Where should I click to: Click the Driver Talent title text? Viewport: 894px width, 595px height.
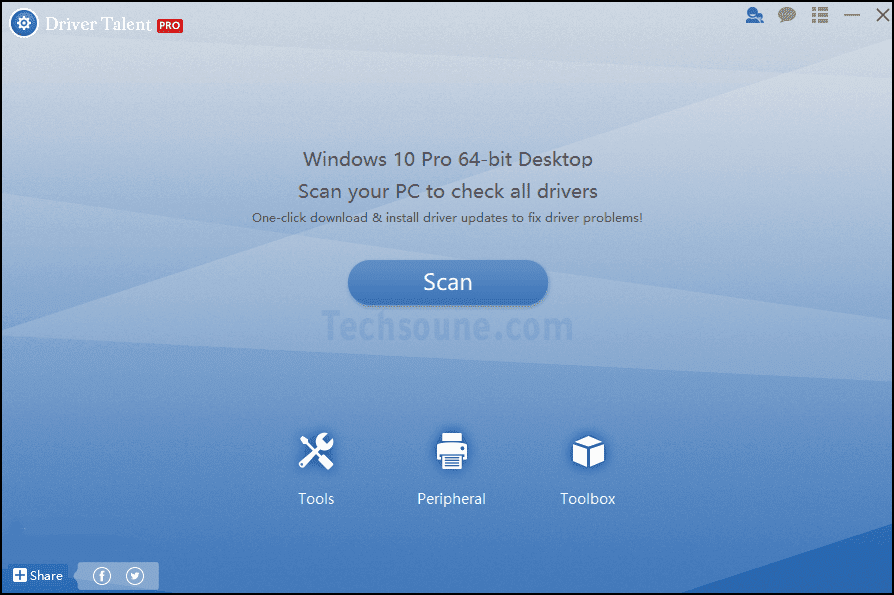click(x=99, y=24)
